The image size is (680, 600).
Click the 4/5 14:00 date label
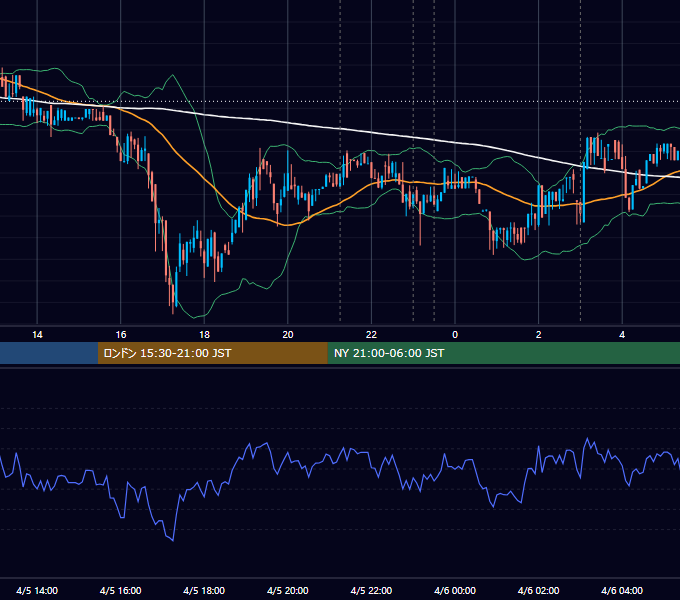point(37,590)
